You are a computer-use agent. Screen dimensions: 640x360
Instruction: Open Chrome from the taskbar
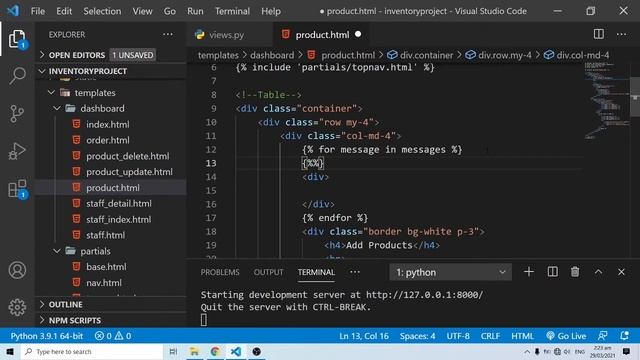215,351
